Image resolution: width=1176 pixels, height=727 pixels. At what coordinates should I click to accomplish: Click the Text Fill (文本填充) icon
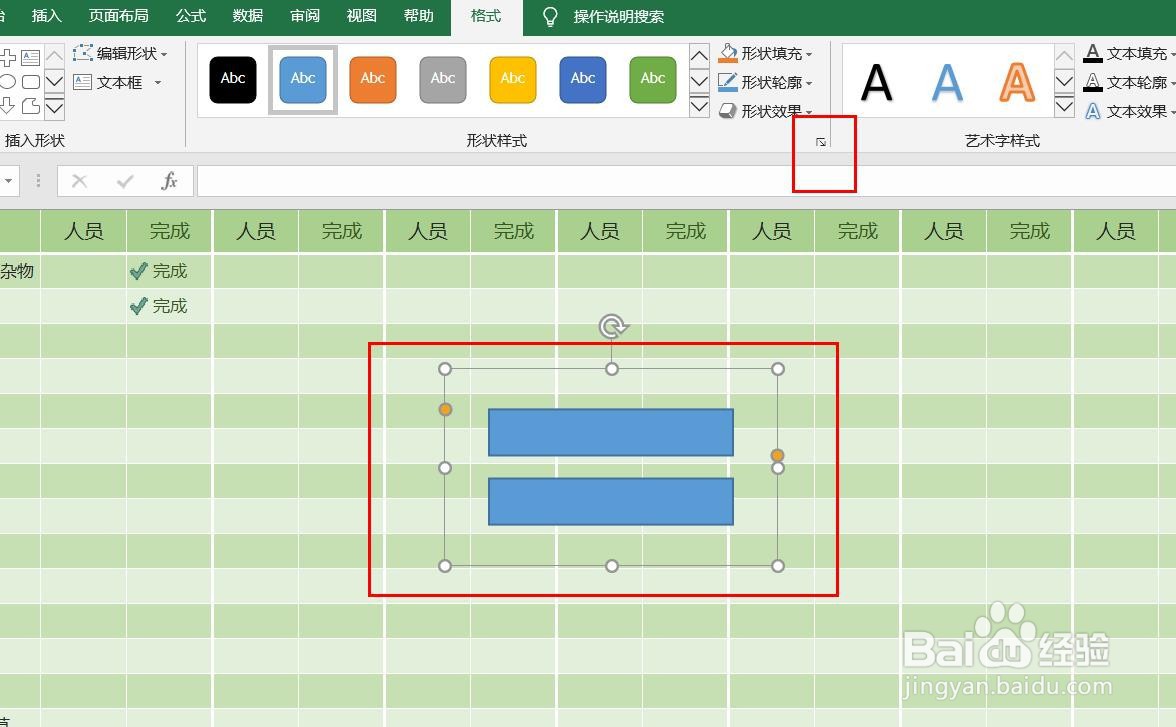click(x=1092, y=52)
